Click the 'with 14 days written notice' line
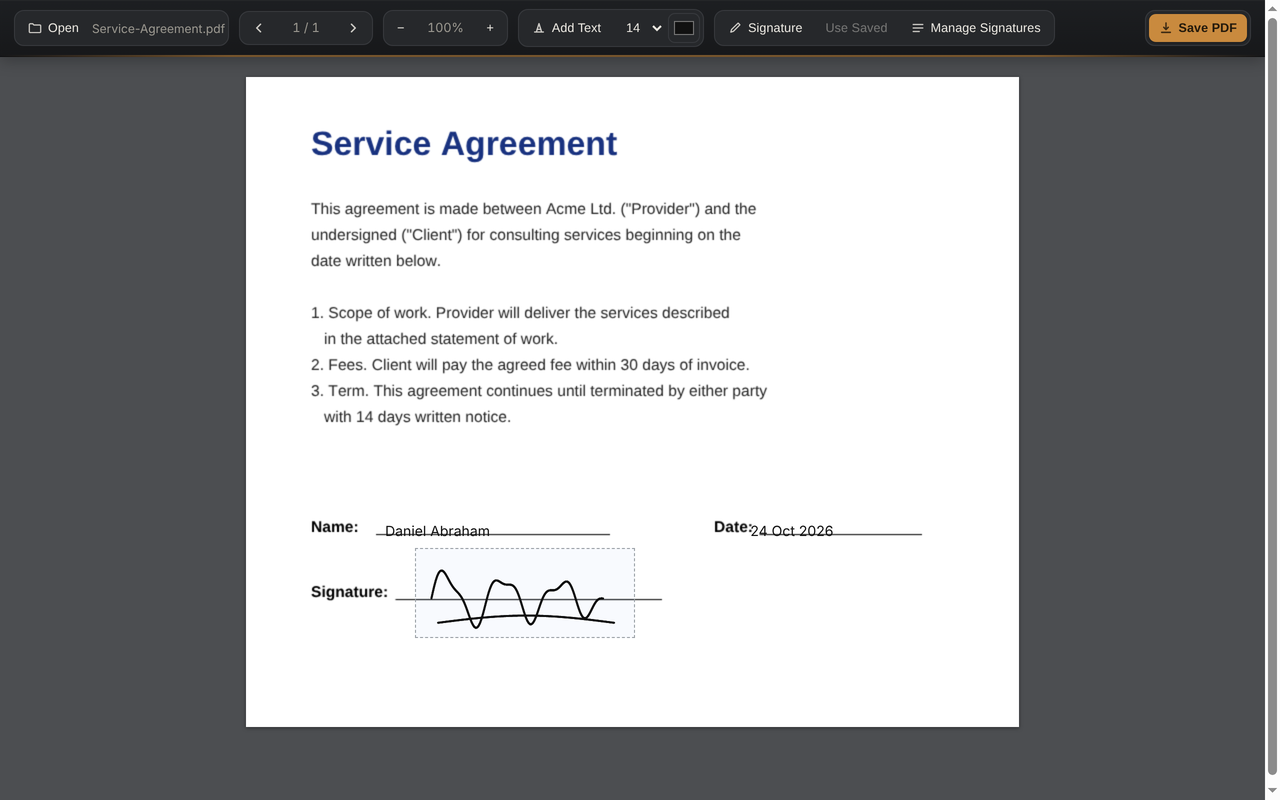 pyautogui.click(x=417, y=417)
